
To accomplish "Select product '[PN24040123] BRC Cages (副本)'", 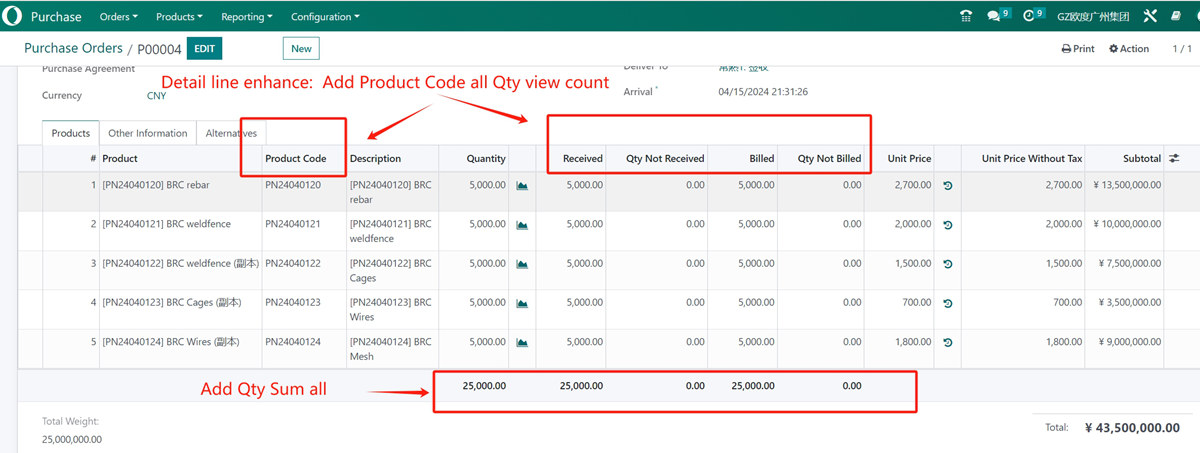I will (171, 303).
